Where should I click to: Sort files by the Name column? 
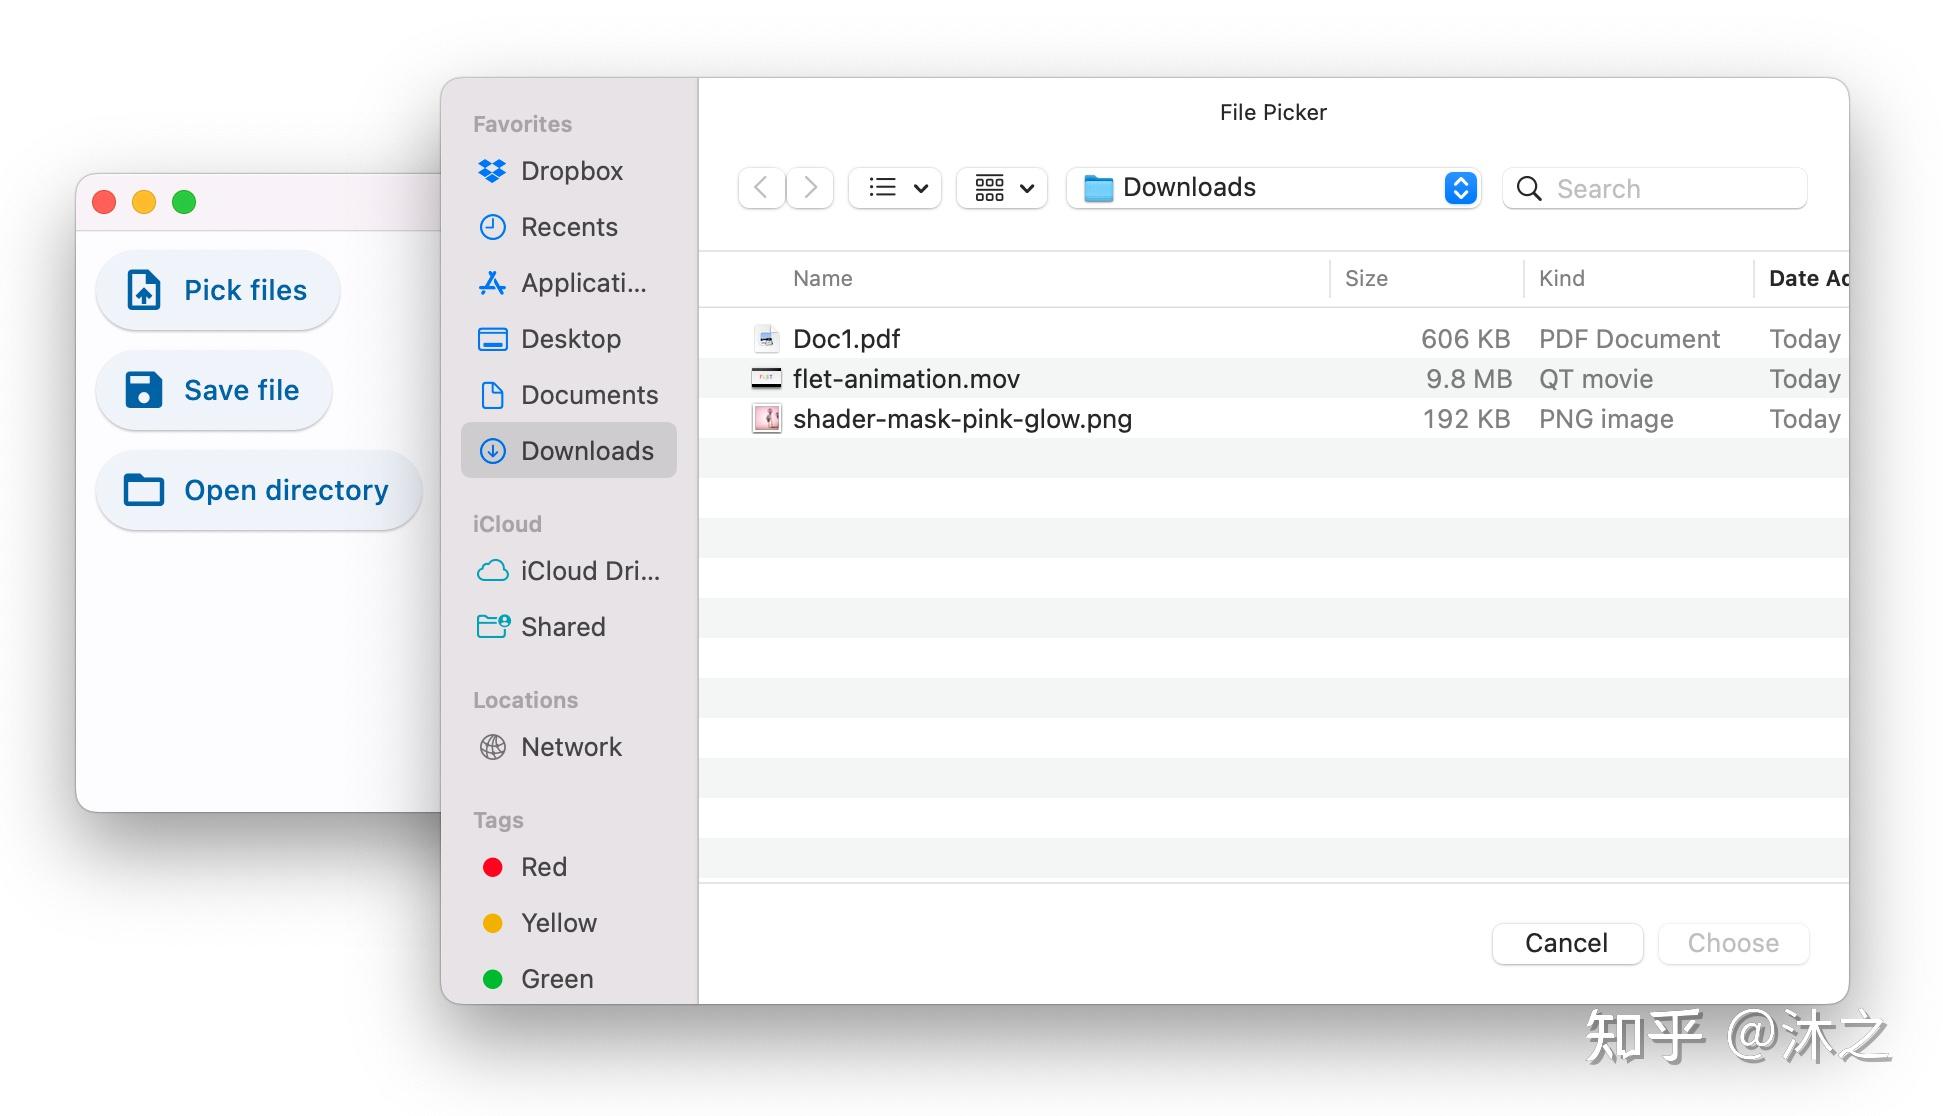[822, 278]
